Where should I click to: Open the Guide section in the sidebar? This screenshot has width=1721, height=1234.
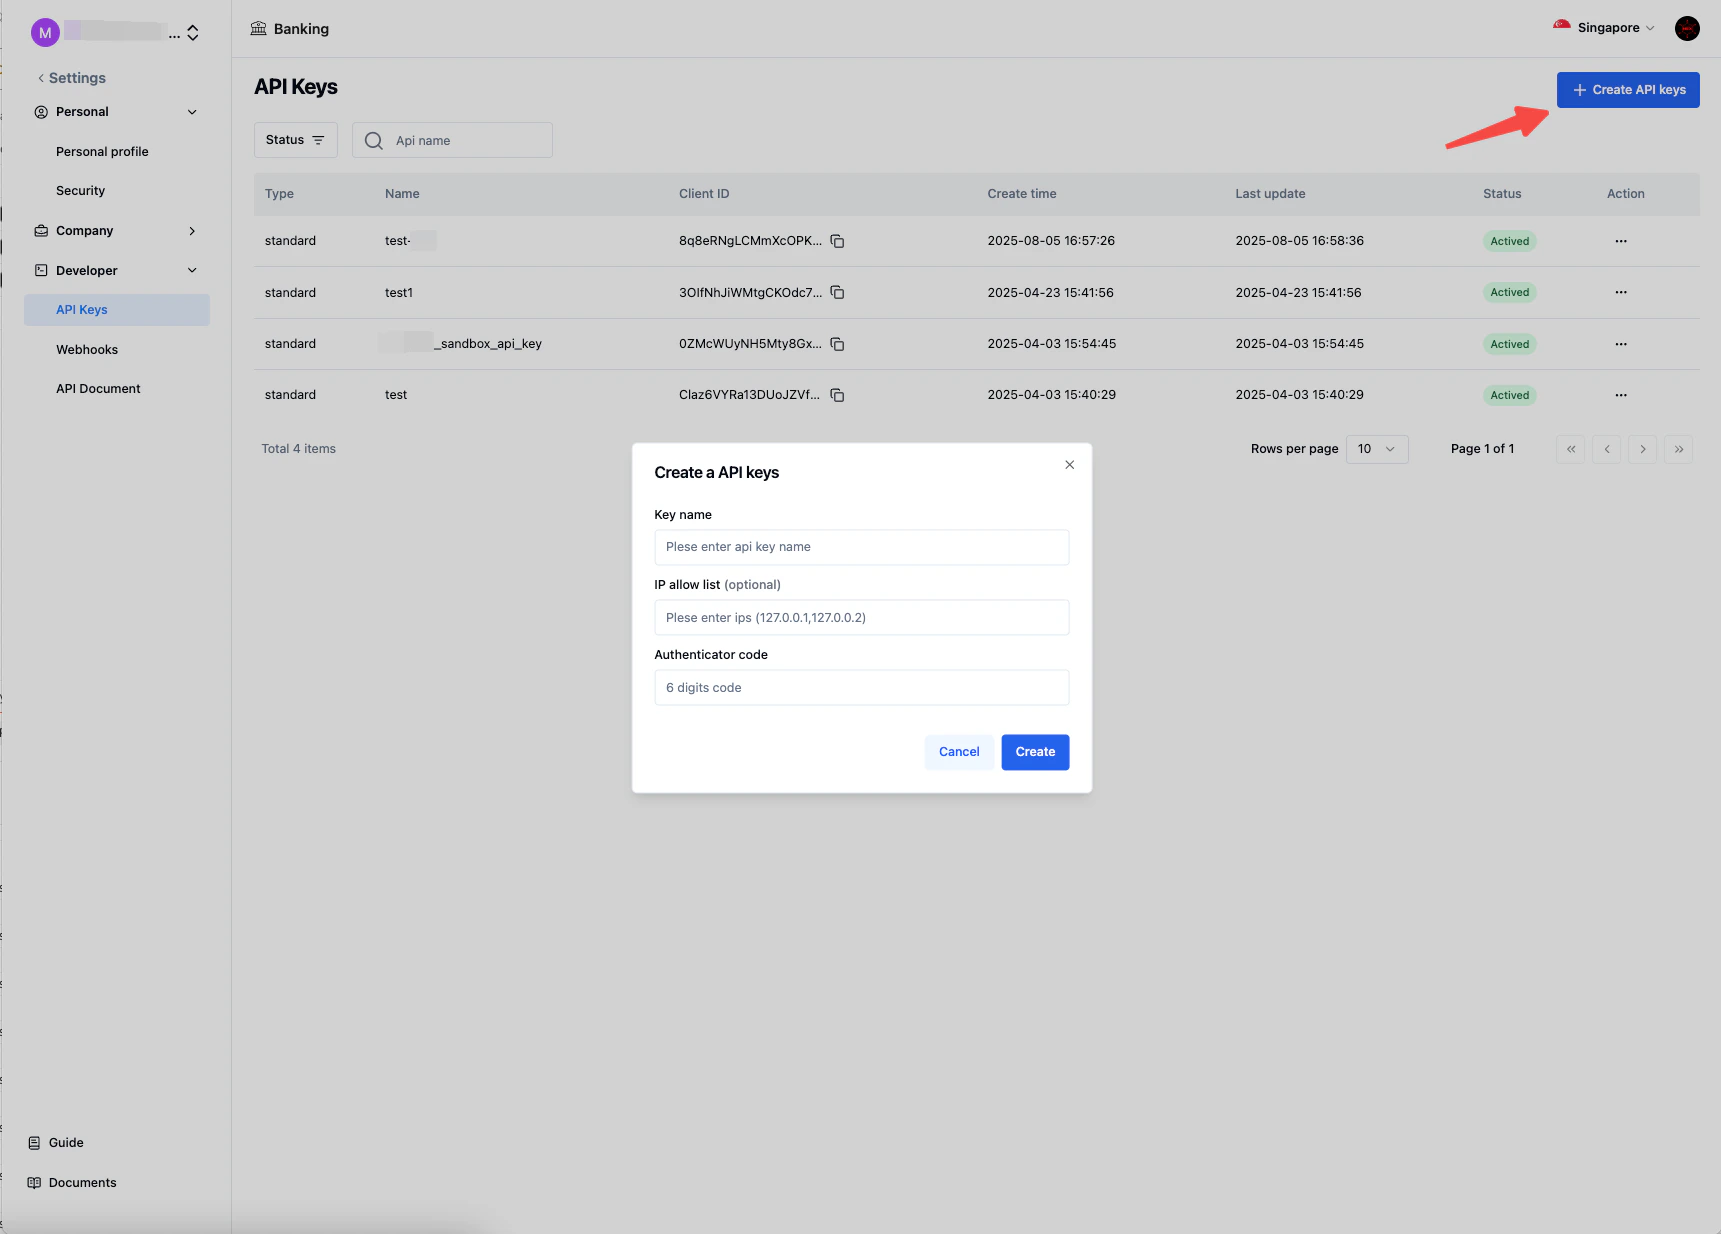66,1142
